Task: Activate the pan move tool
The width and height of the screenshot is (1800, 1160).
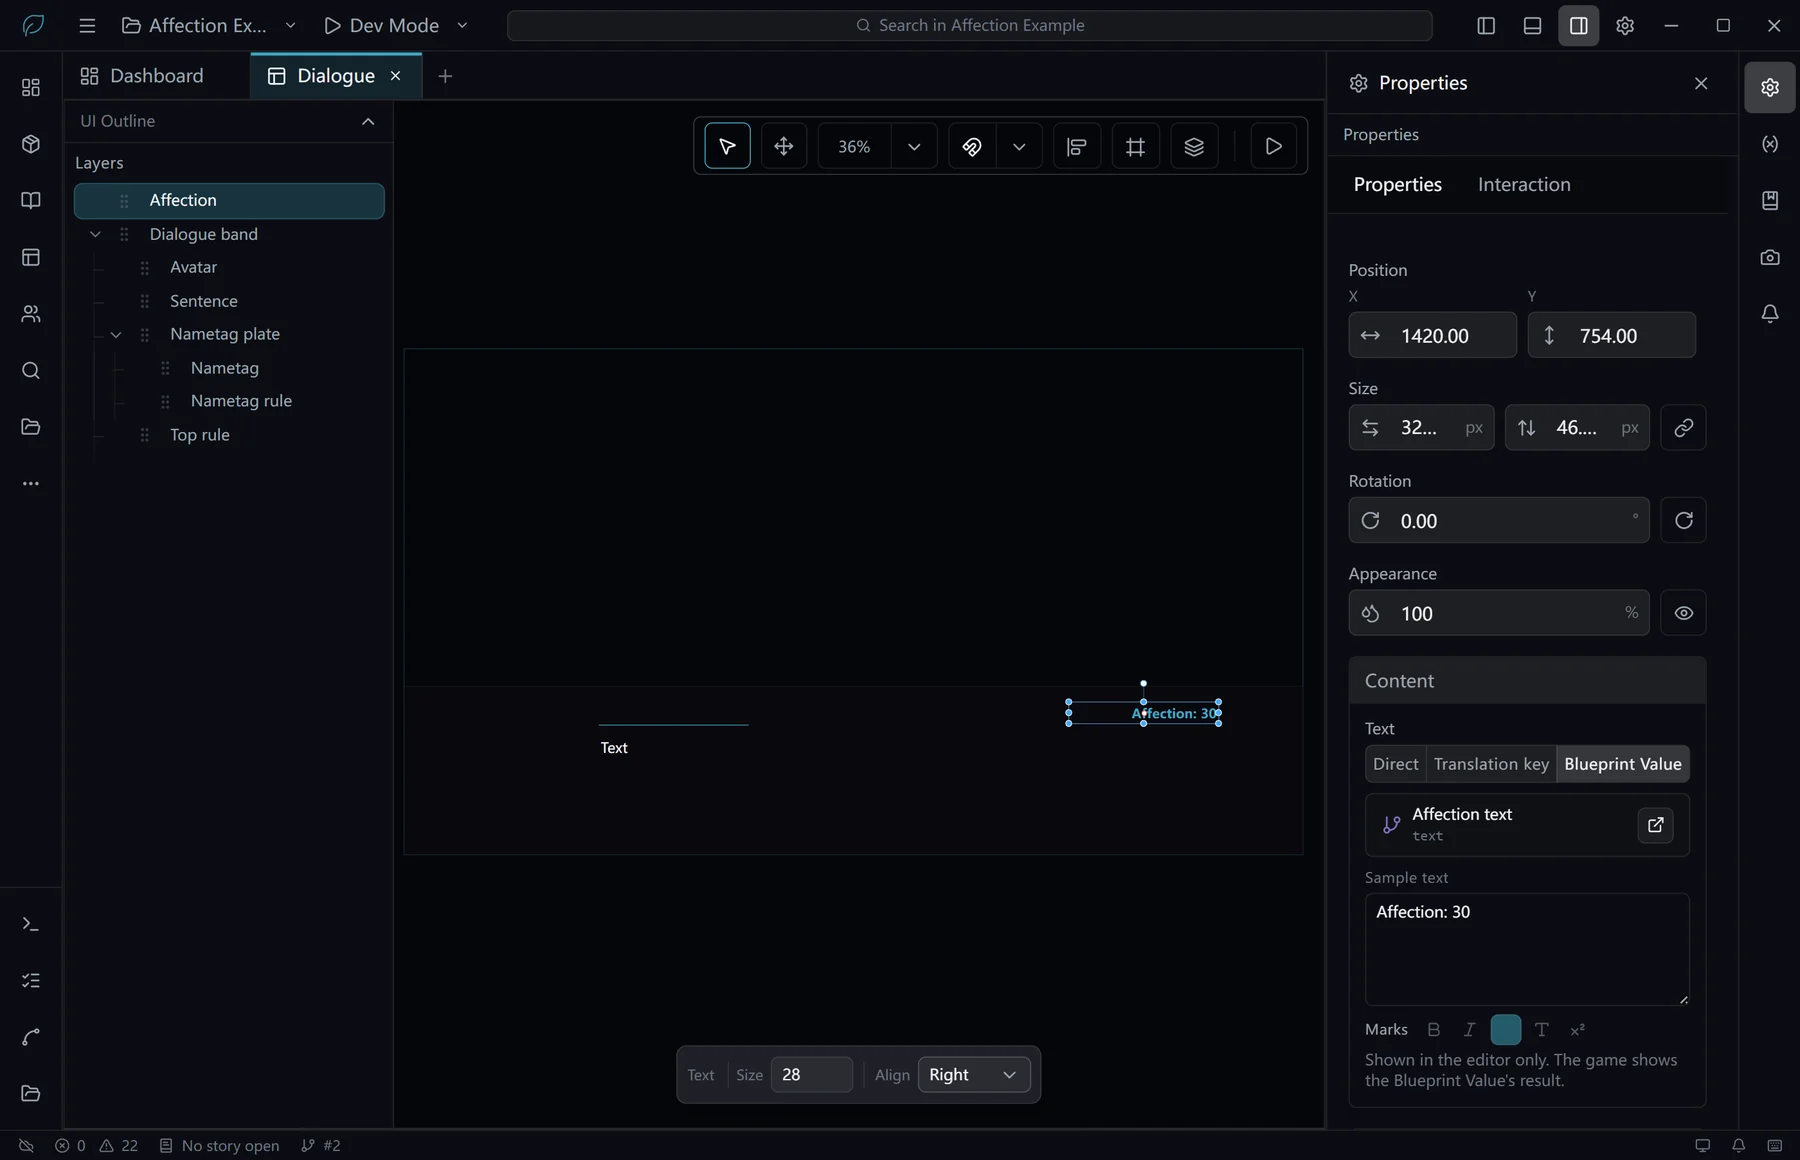Action: [784, 146]
